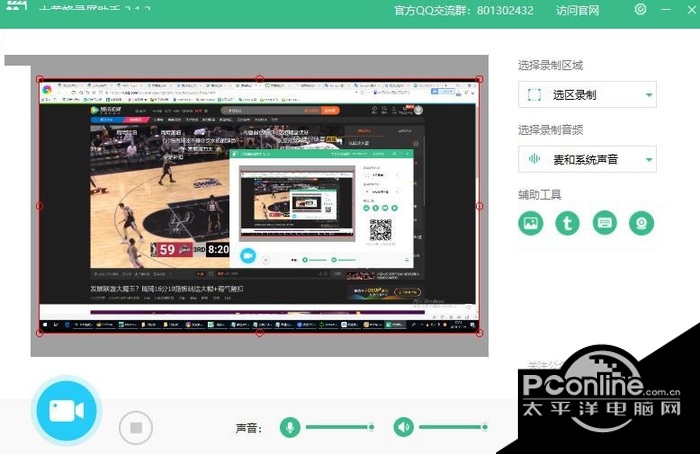Screen dimensions: 700x454
Task: Click the bottom-left selection resize handle
Action: pyautogui.click(x=39, y=333)
